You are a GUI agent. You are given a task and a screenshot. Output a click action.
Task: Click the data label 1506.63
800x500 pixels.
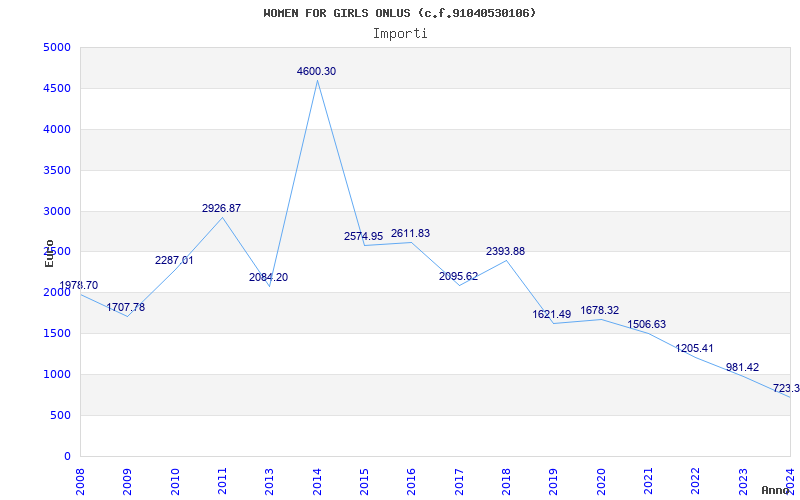click(646, 324)
